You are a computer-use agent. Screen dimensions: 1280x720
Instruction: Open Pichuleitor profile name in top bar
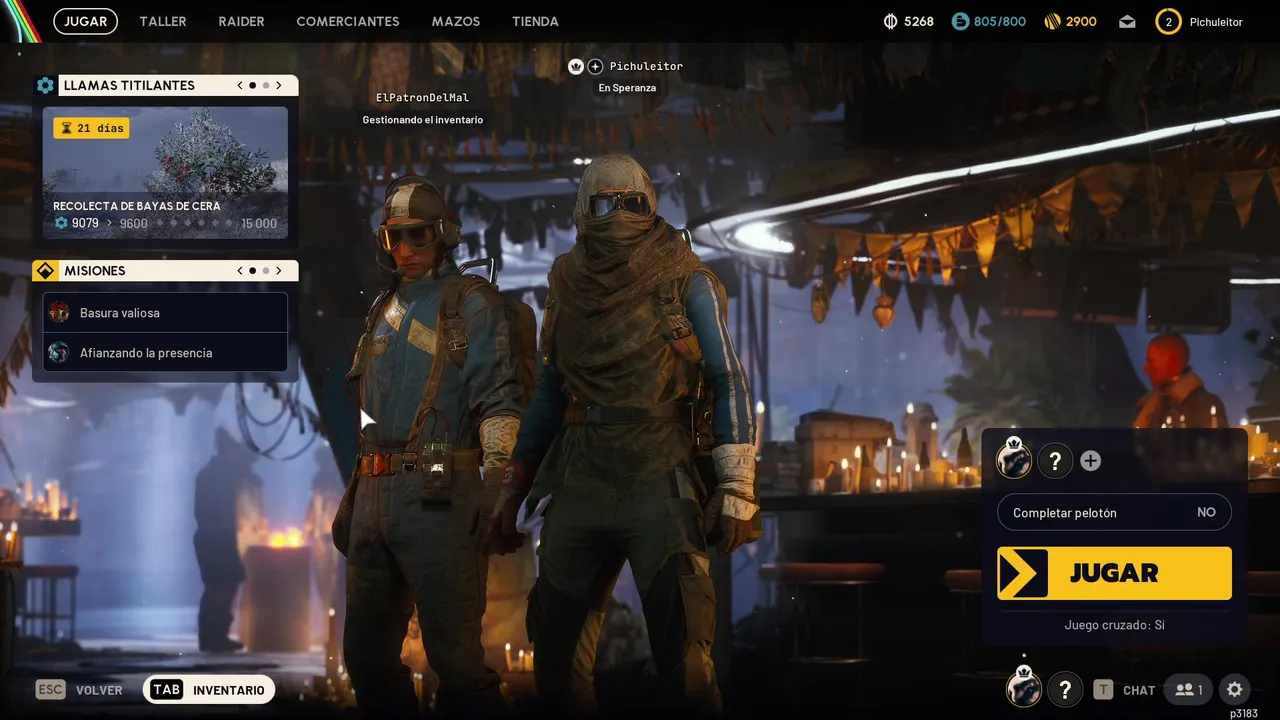point(1216,22)
